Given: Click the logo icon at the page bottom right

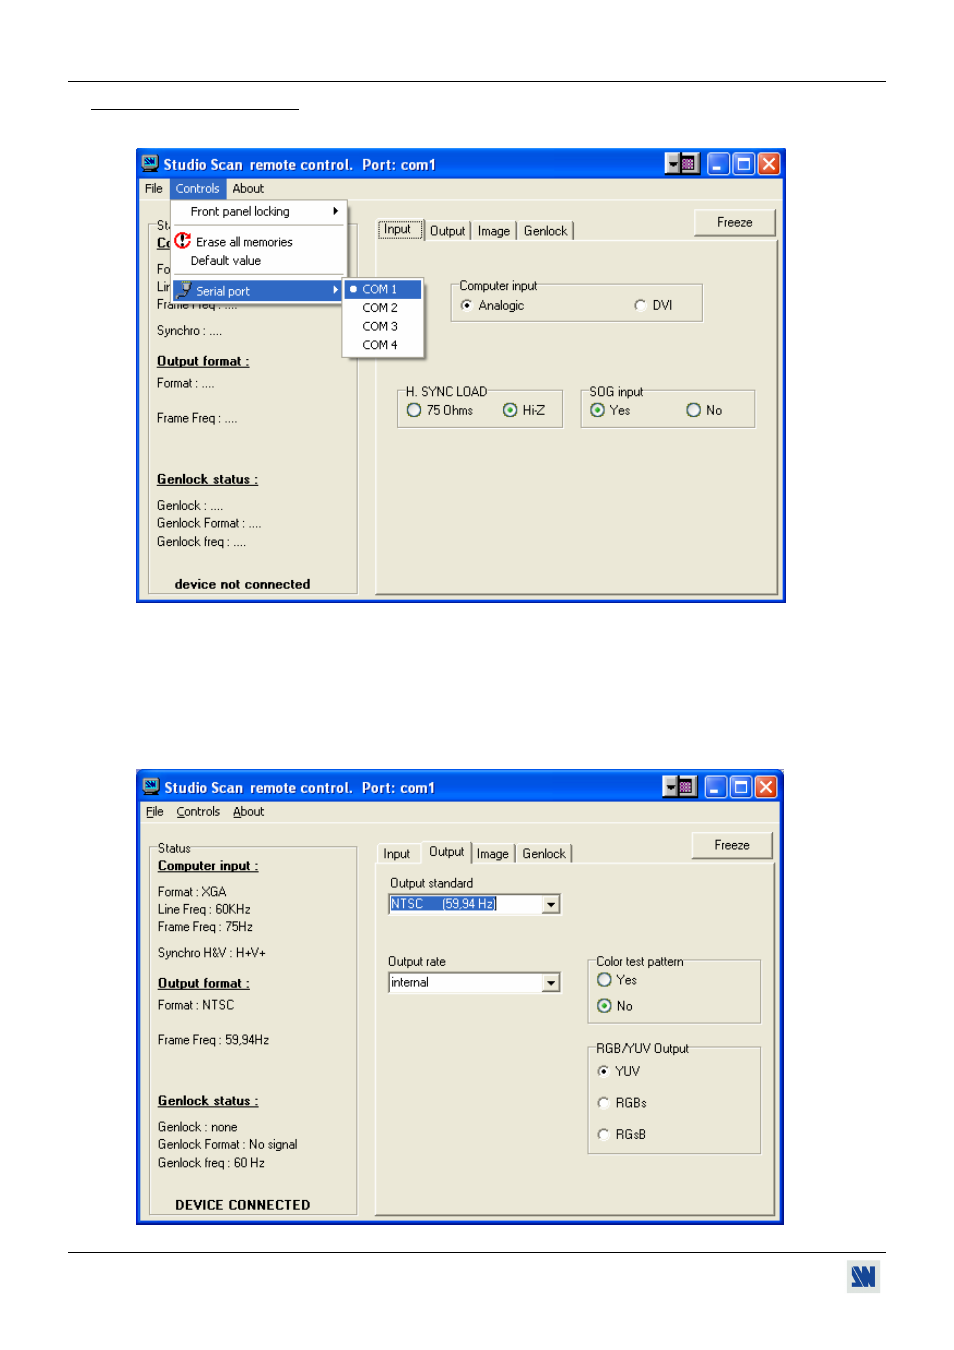Looking at the screenshot, I should click(863, 1276).
